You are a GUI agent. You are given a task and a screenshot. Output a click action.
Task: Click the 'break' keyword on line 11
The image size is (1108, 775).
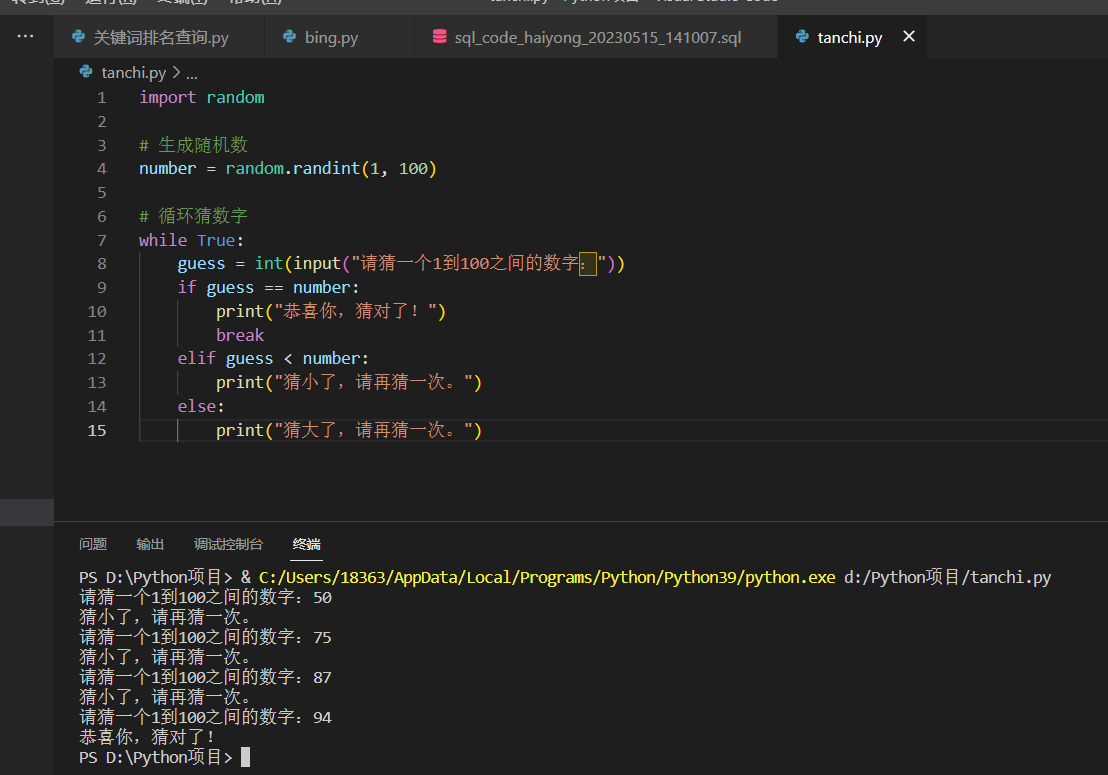click(240, 335)
